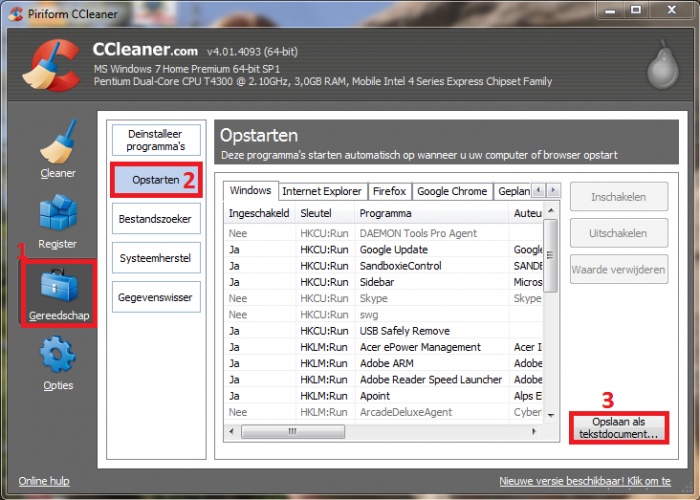This screenshot has height=500, width=700.
Task: Open Opties gear icon
Action: (58, 355)
